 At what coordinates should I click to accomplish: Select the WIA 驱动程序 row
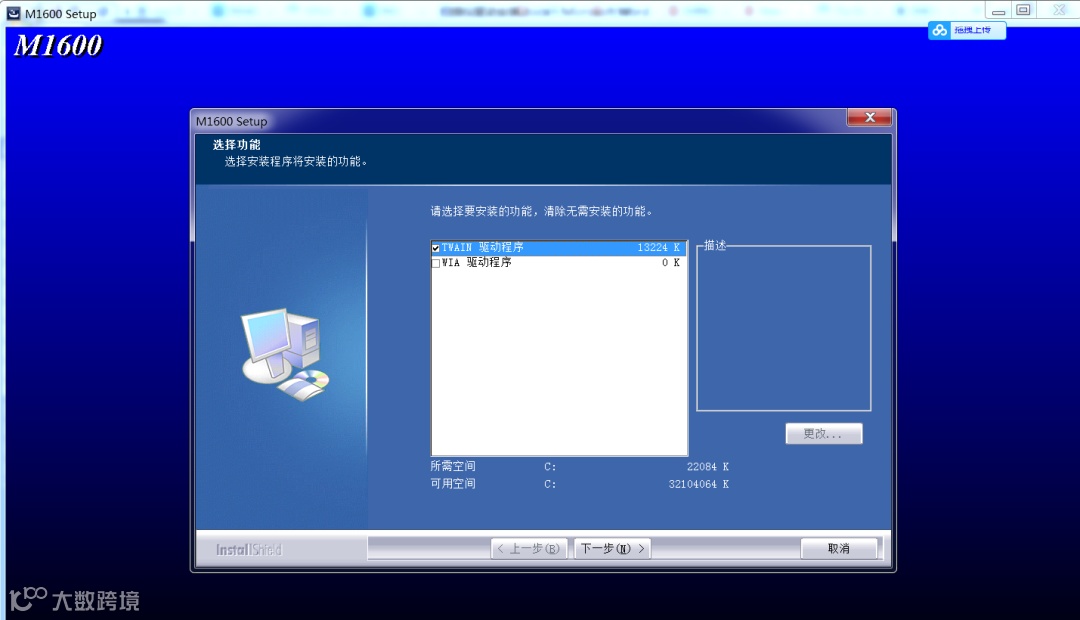[559, 262]
